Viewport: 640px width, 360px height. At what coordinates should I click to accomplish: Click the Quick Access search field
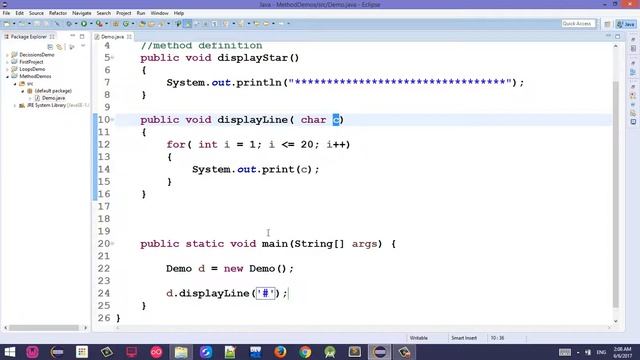tap(578, 24)
